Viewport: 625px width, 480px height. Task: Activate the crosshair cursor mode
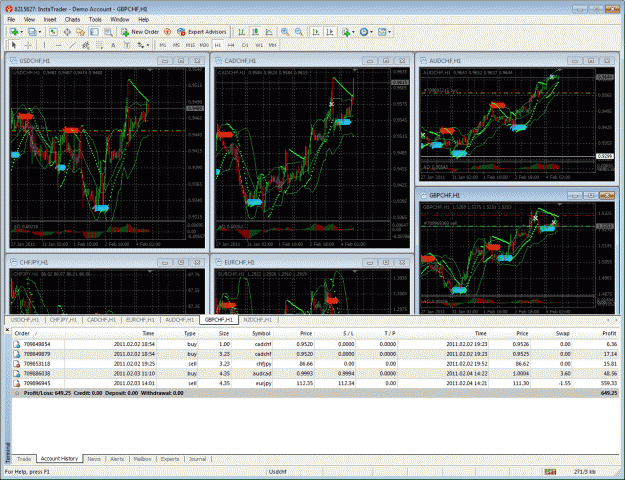(x=28, y=45)
